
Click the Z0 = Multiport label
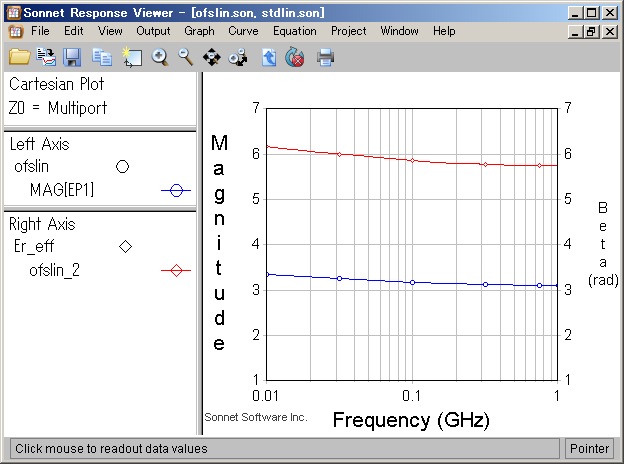[x=58, y=108]
